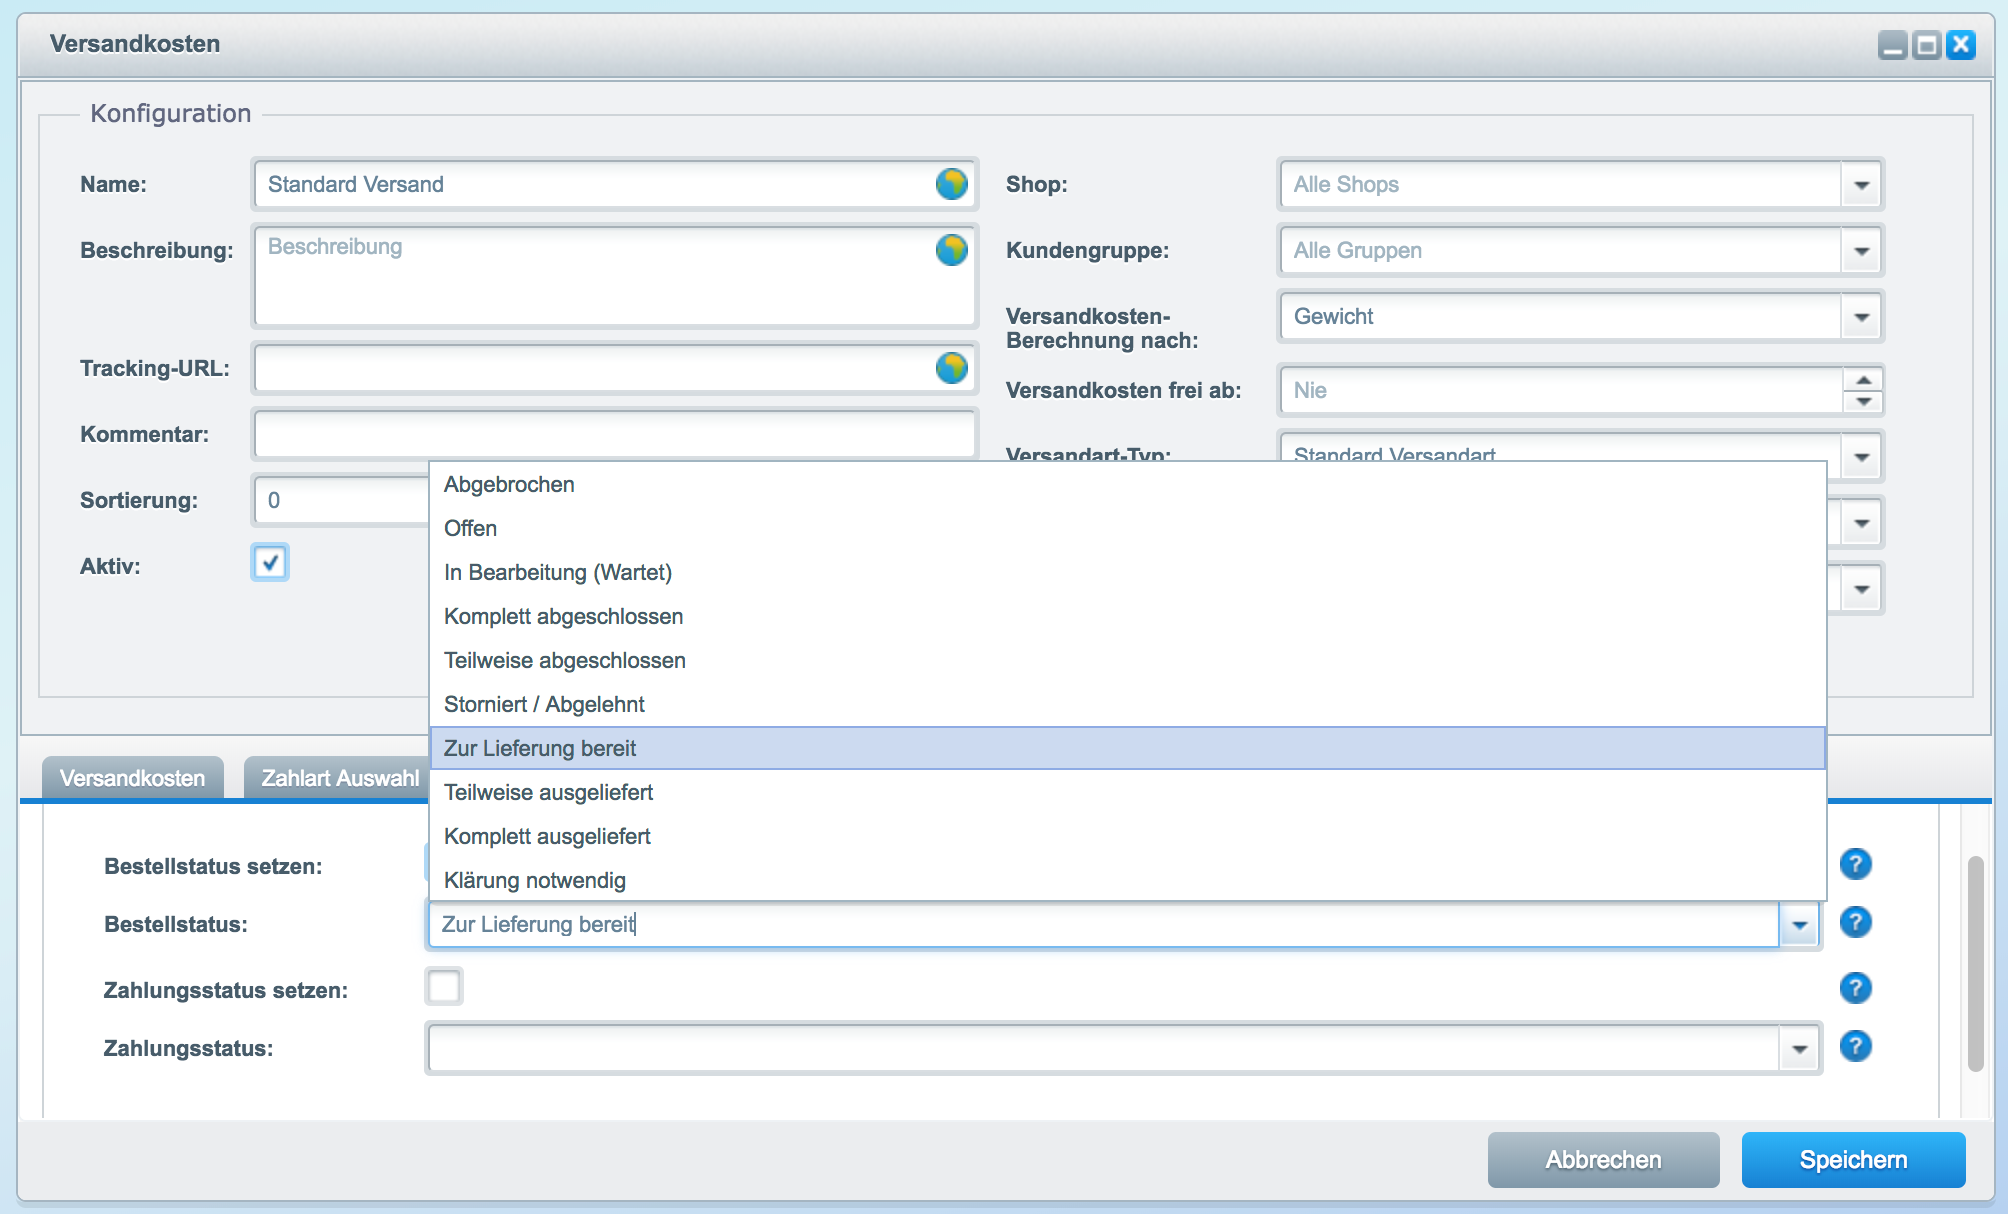The width and height of the screenshot is (2008, 1214).
Task: Pick Storniert / Abgelehnt option
Action: [1127, 704]
